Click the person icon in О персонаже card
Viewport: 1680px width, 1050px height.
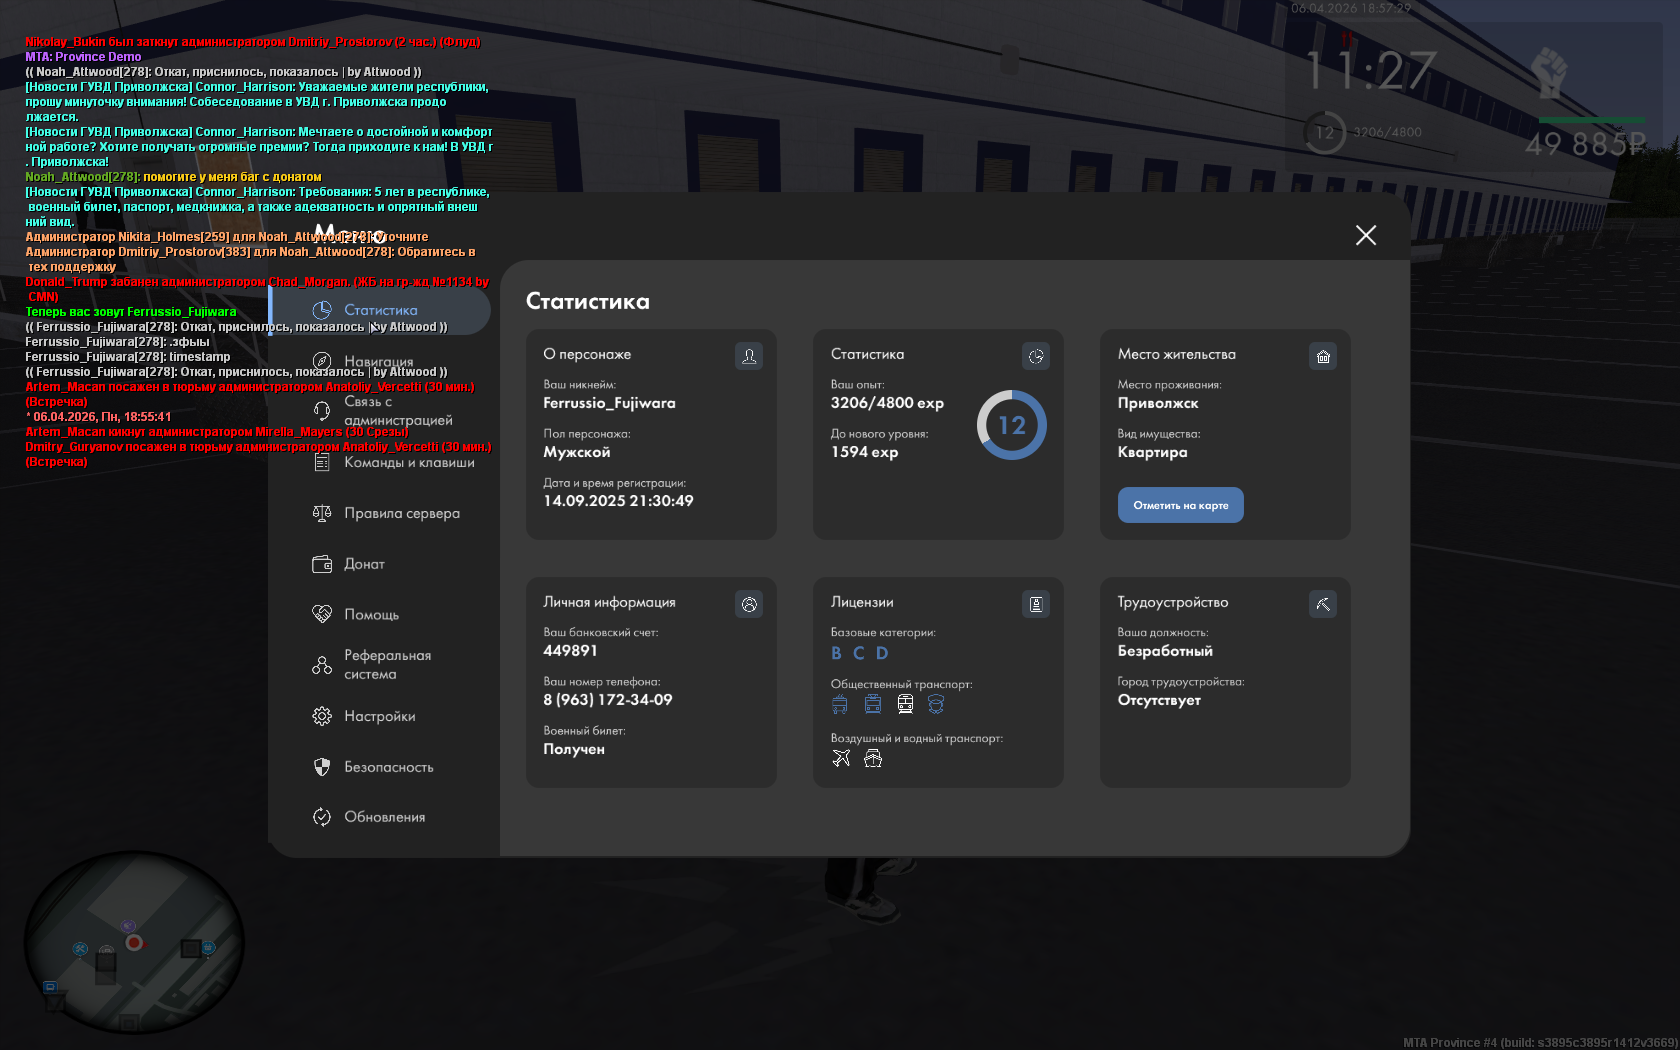coord(749,356)
